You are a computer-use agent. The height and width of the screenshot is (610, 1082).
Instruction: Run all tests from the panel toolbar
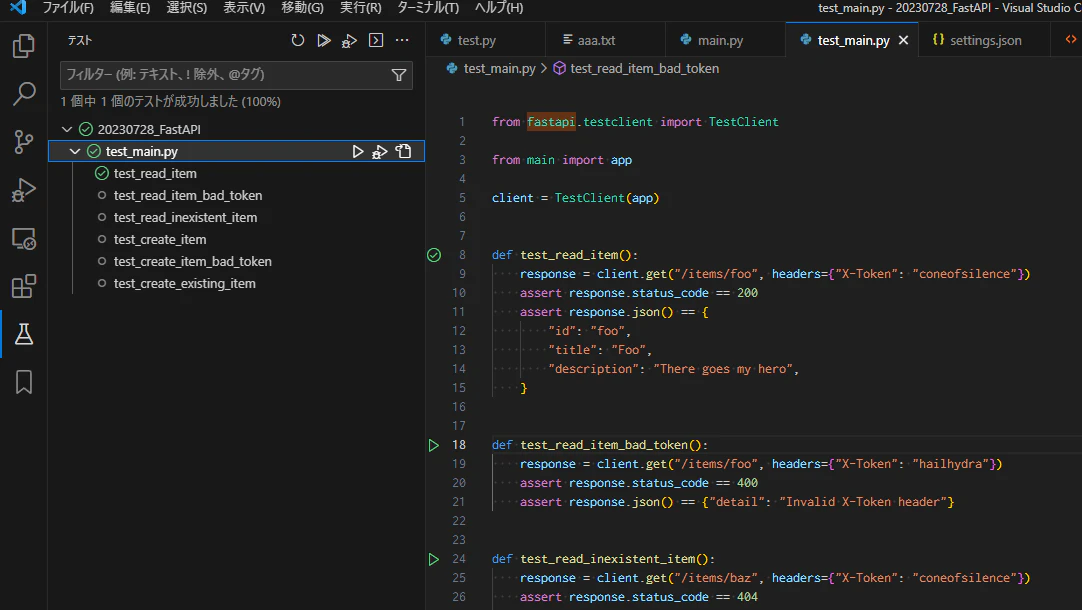coord(323,40)
